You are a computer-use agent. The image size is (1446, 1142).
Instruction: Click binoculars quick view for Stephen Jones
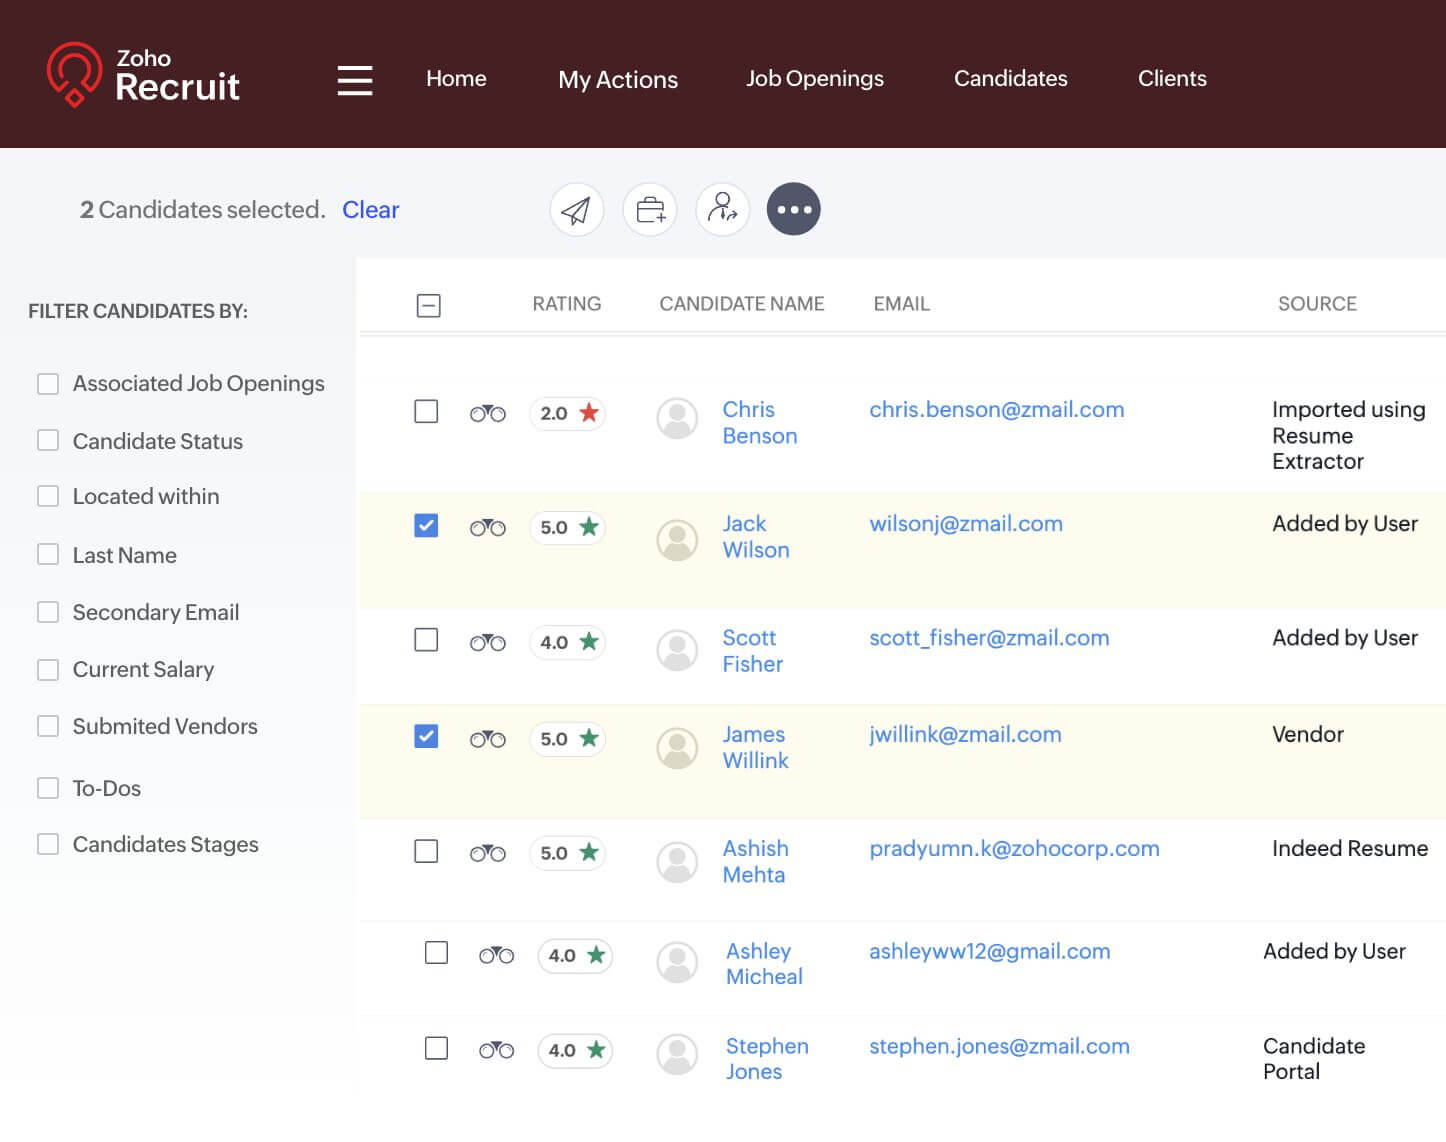(497, 1050)
